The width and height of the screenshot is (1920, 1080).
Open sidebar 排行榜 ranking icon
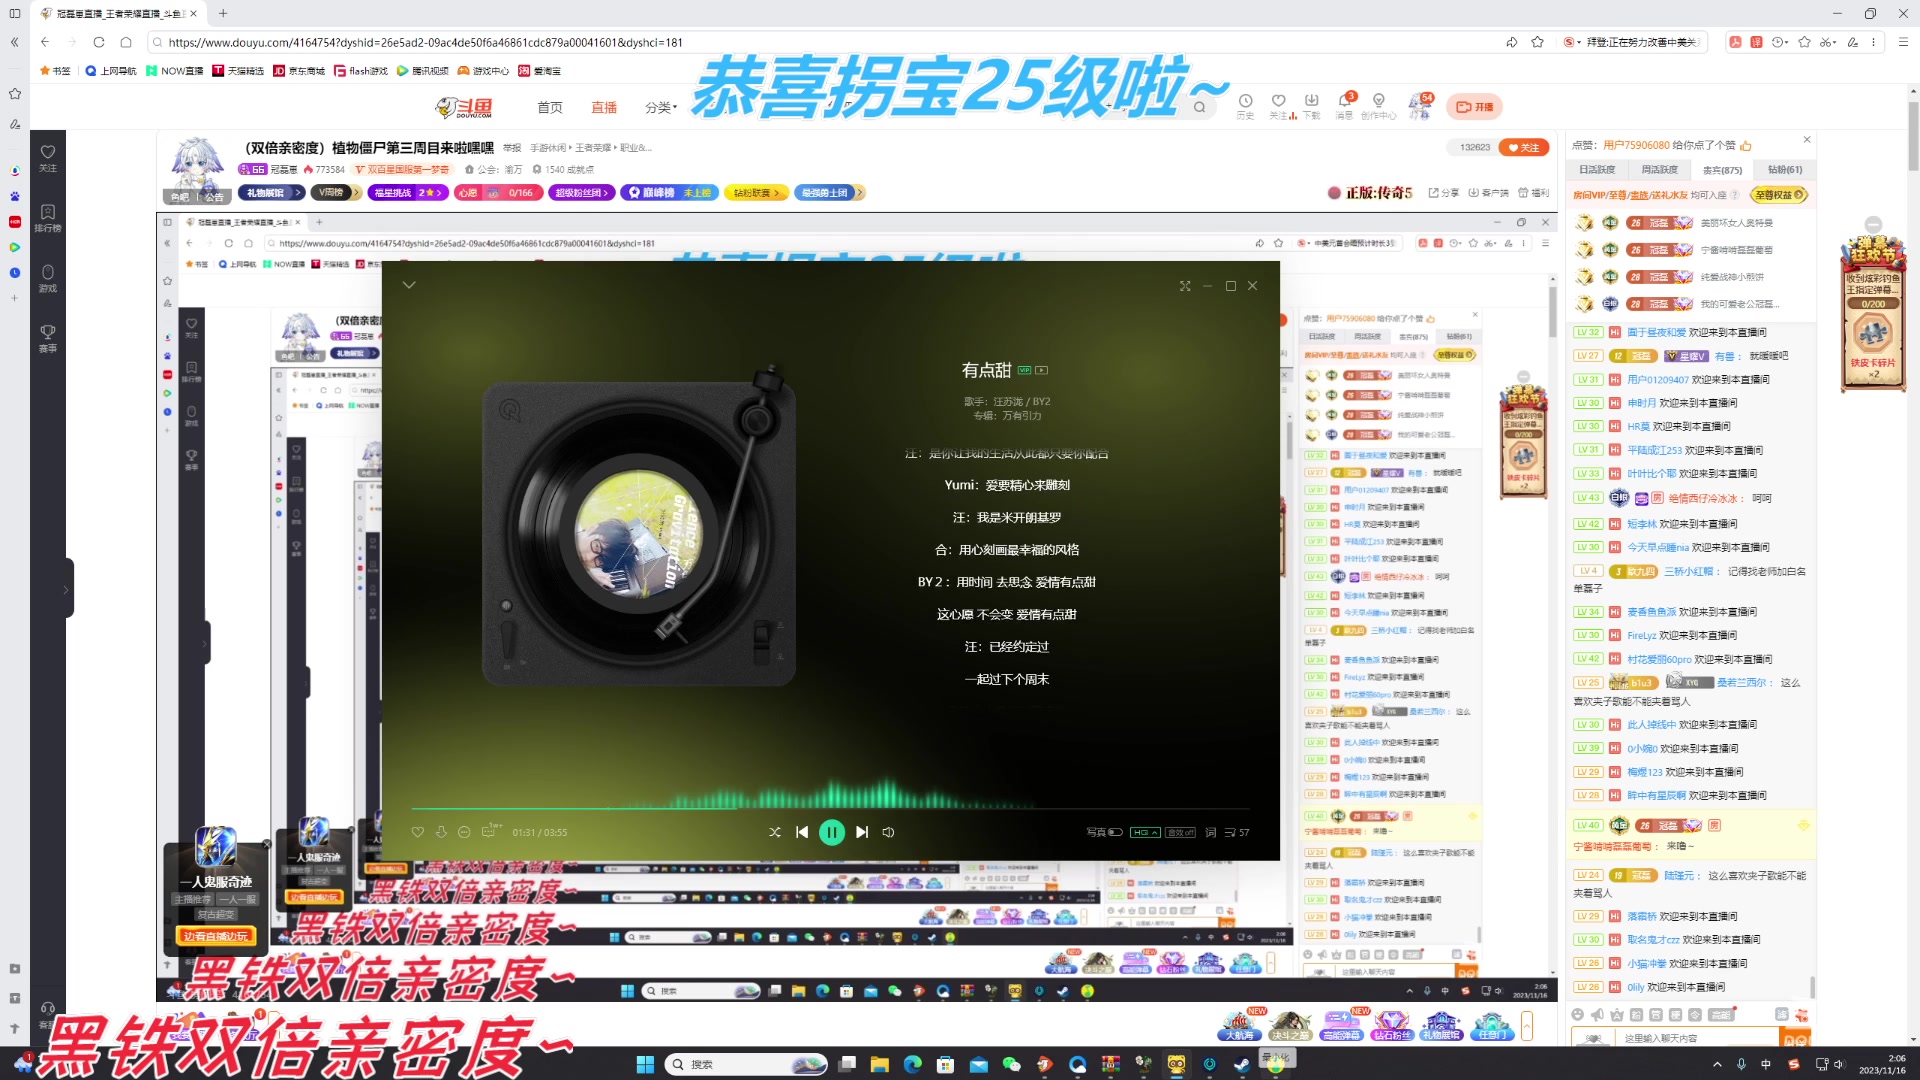point(47,217)
